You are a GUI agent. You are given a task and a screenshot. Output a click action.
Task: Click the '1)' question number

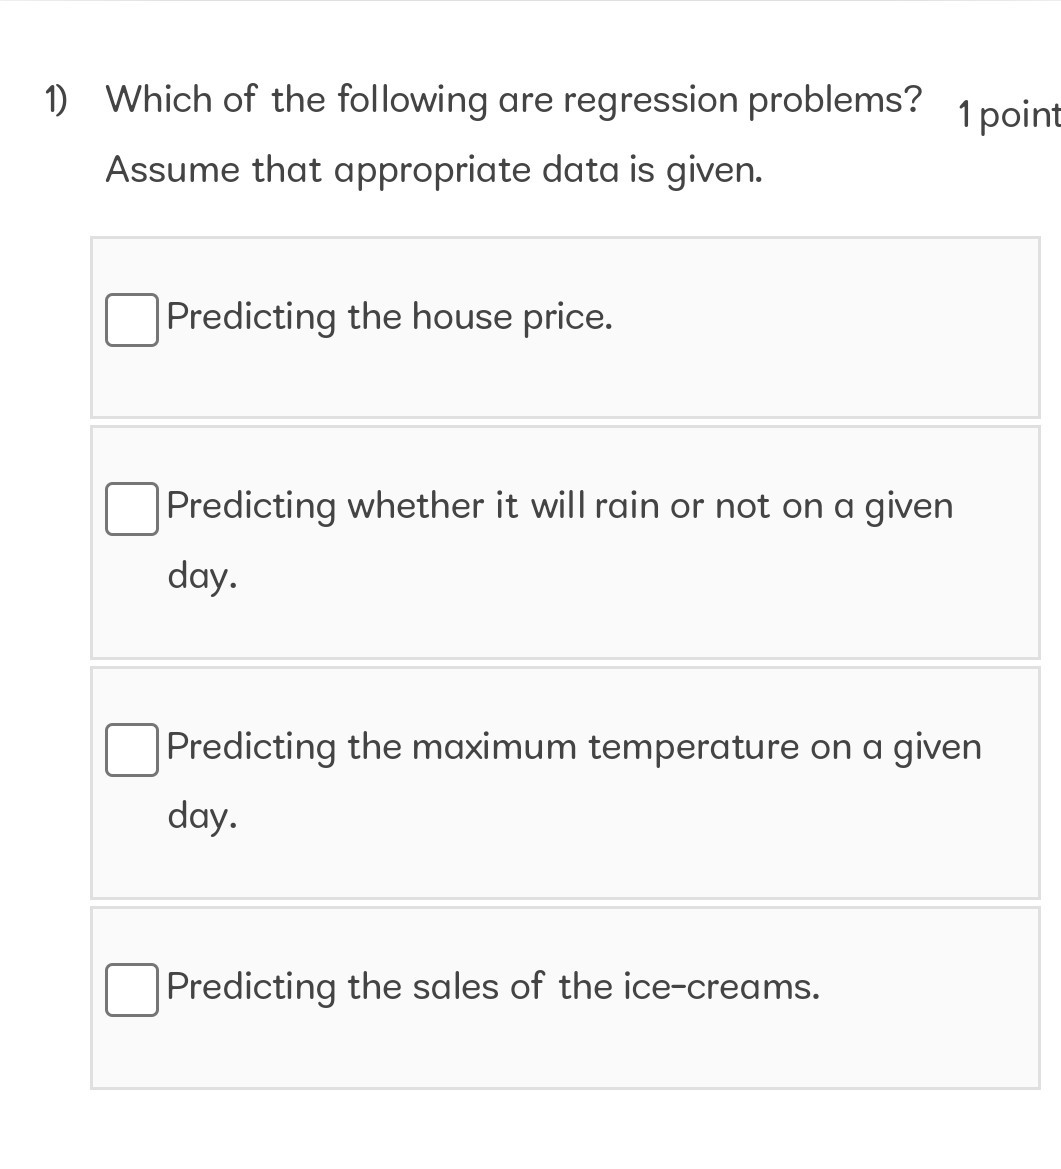(x=55, y=98)
